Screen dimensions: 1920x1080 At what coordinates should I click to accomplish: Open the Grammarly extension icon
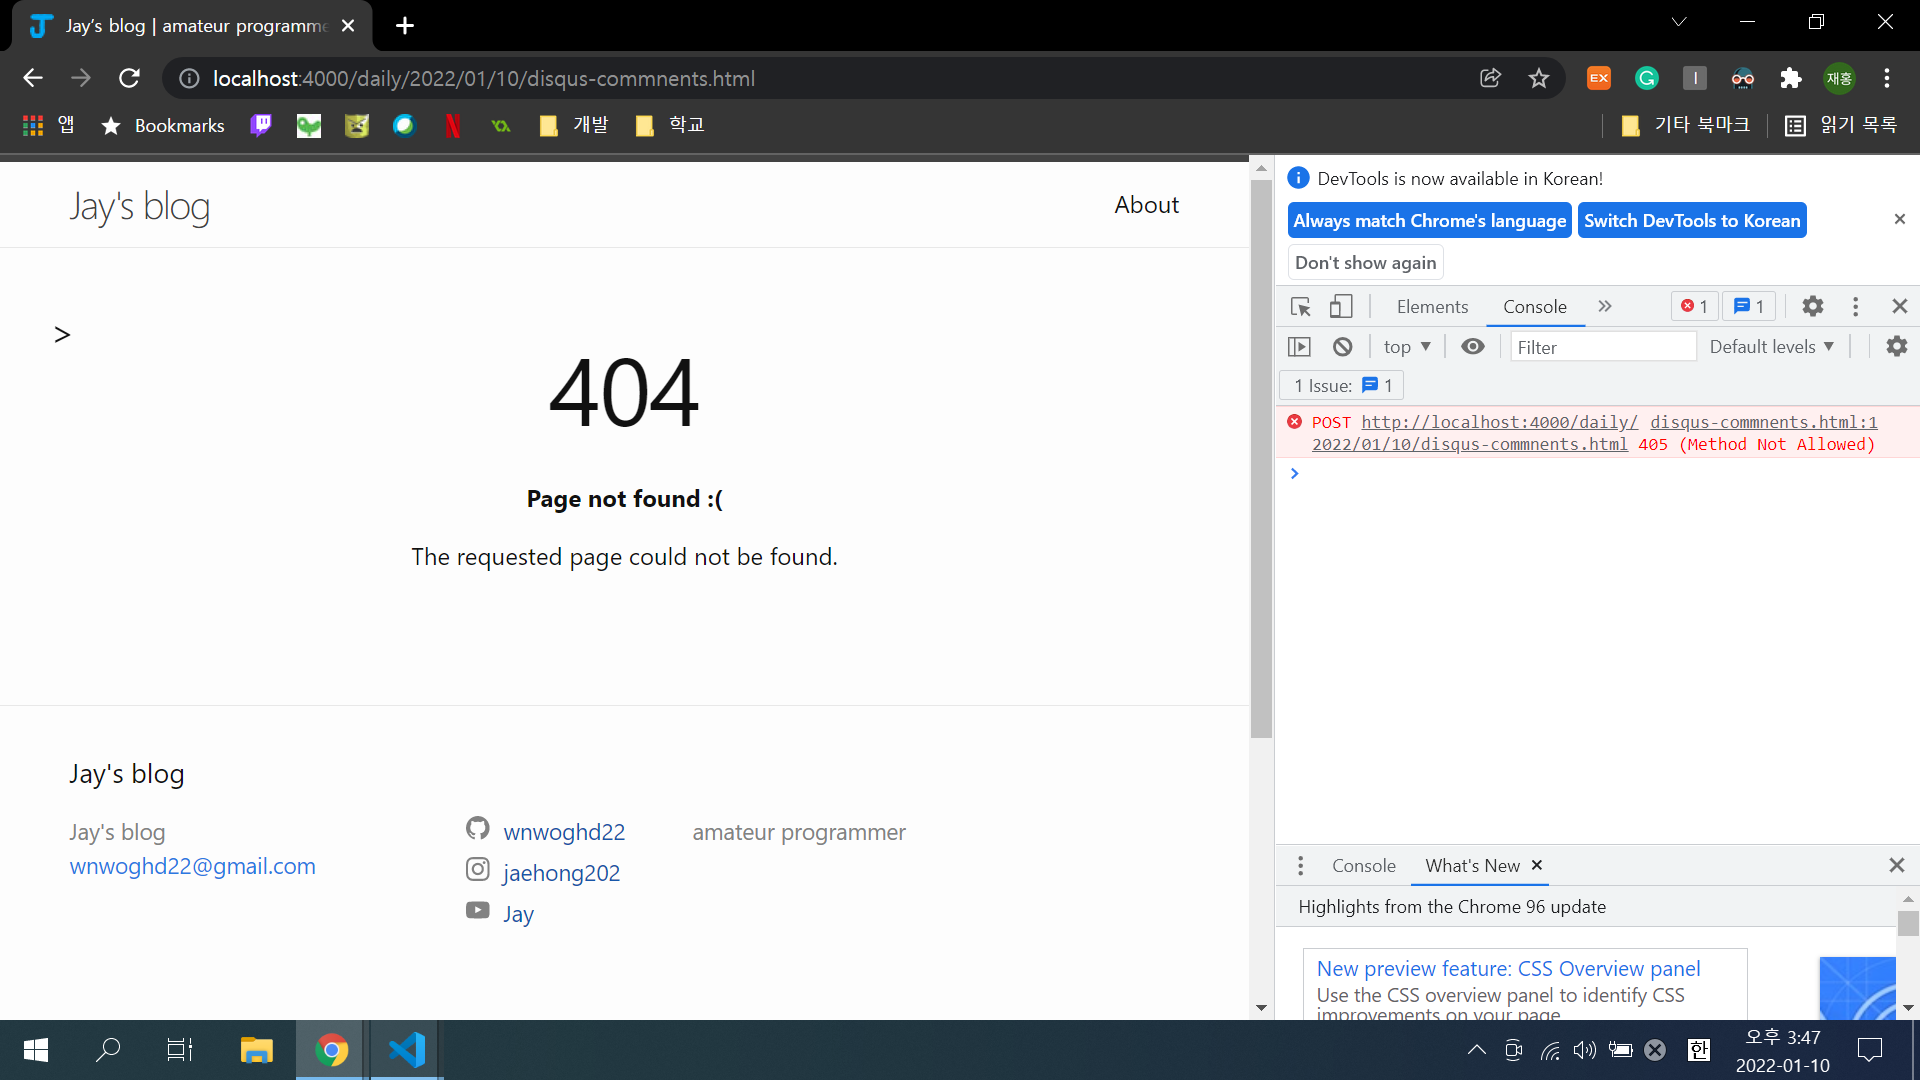click(x=1647, y=78)
